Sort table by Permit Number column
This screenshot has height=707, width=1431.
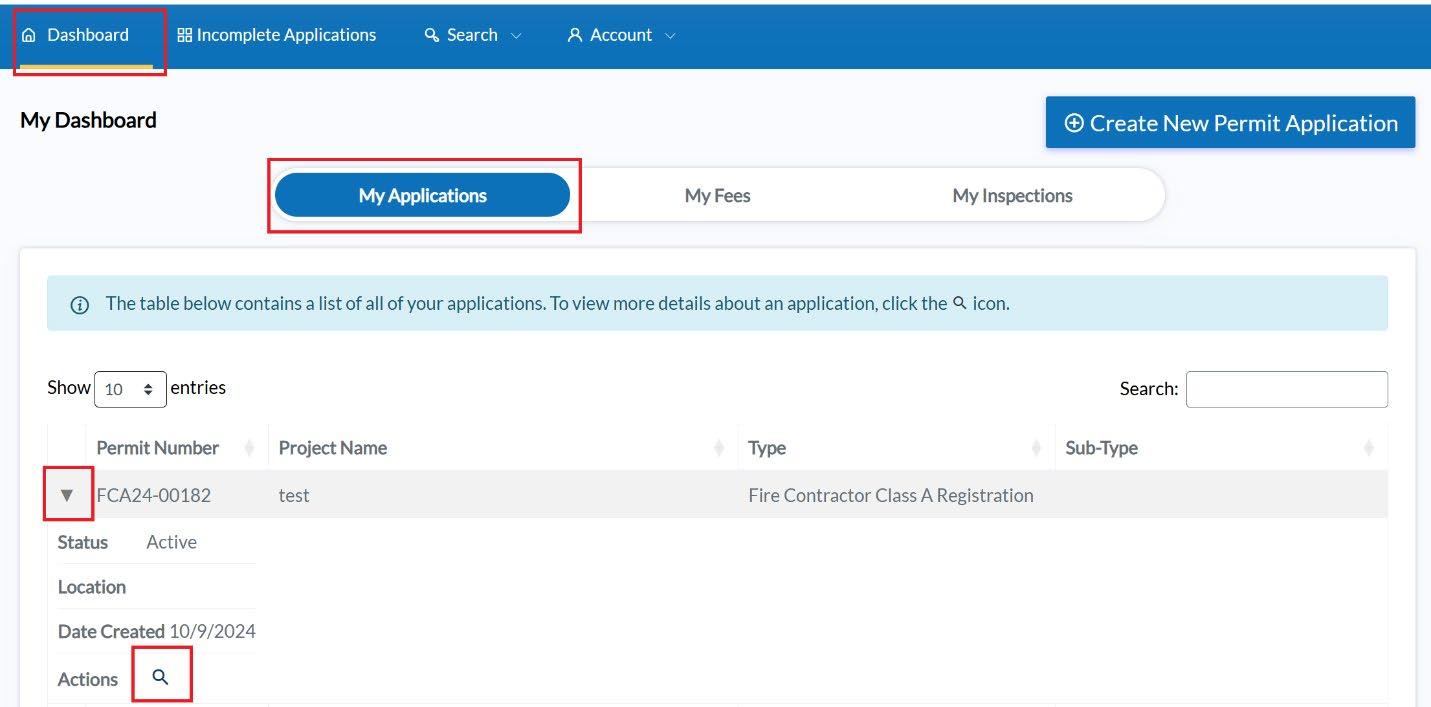pyautogui.click(x=158, y=448)
